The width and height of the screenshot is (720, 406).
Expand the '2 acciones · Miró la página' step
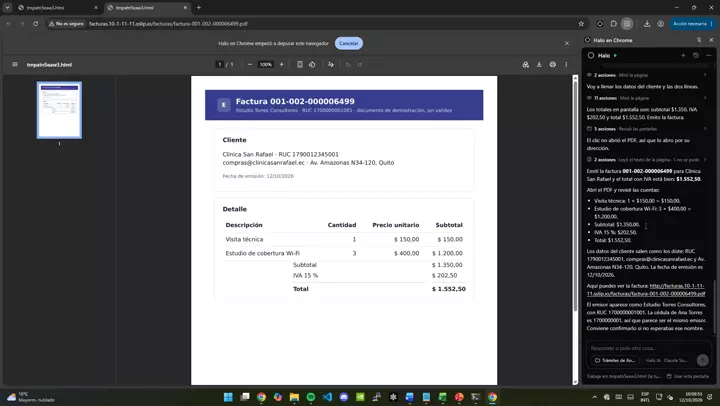[647, 75]
